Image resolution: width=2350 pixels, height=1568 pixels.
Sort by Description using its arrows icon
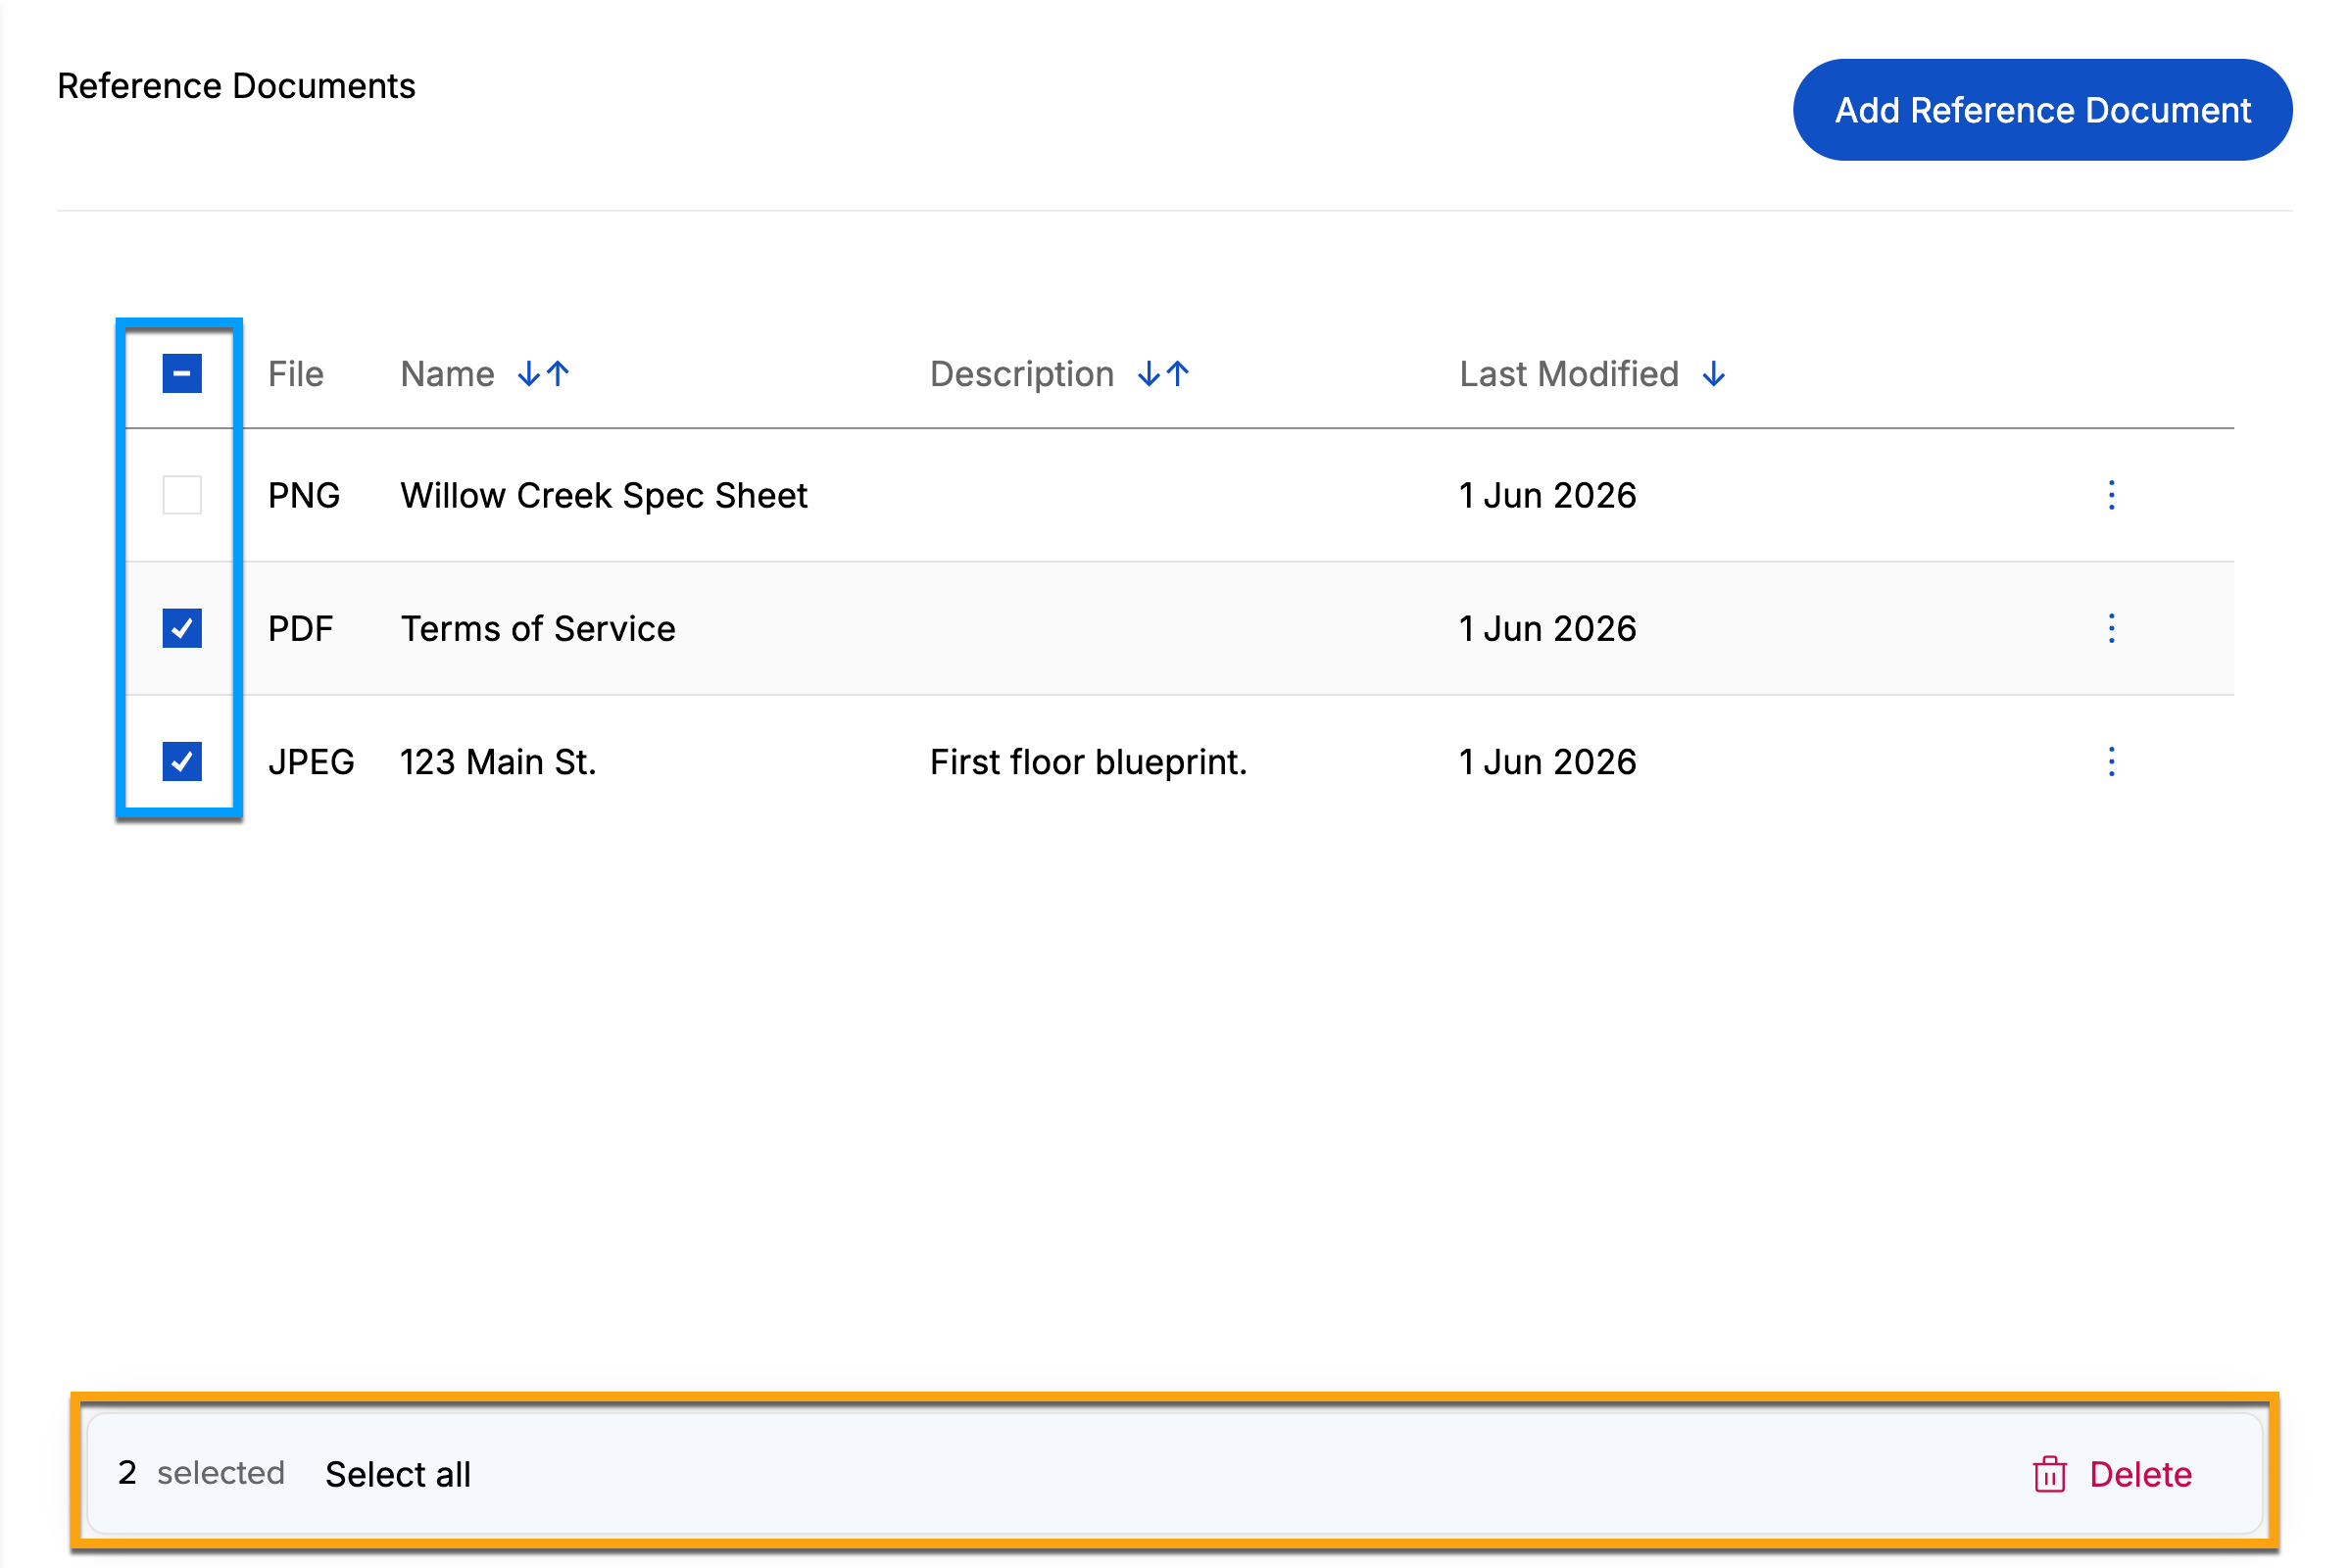1163,374
